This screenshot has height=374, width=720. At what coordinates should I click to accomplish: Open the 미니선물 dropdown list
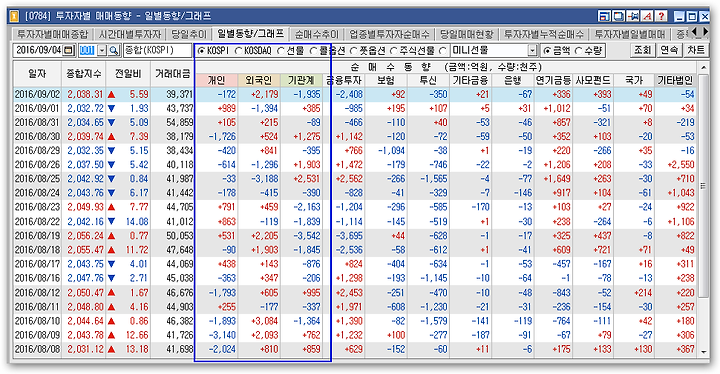[532, 50]
